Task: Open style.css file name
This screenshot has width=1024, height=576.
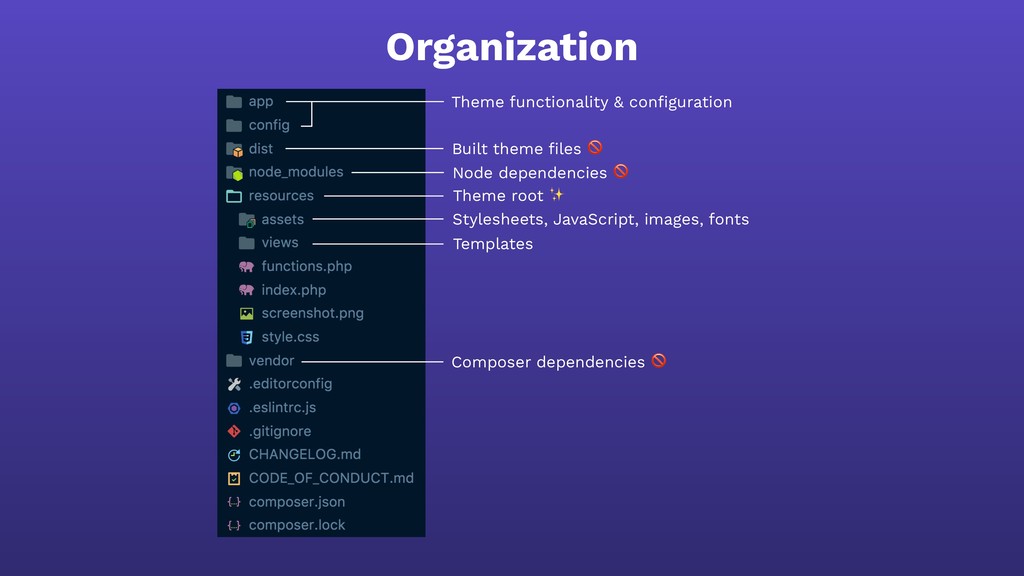Action: click(290, 338)
